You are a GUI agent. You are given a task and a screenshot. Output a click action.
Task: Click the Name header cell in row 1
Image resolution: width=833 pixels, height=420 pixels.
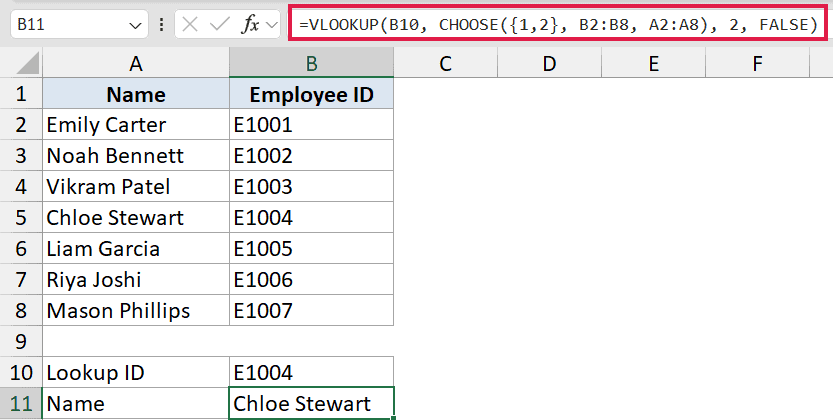[136, 94]
